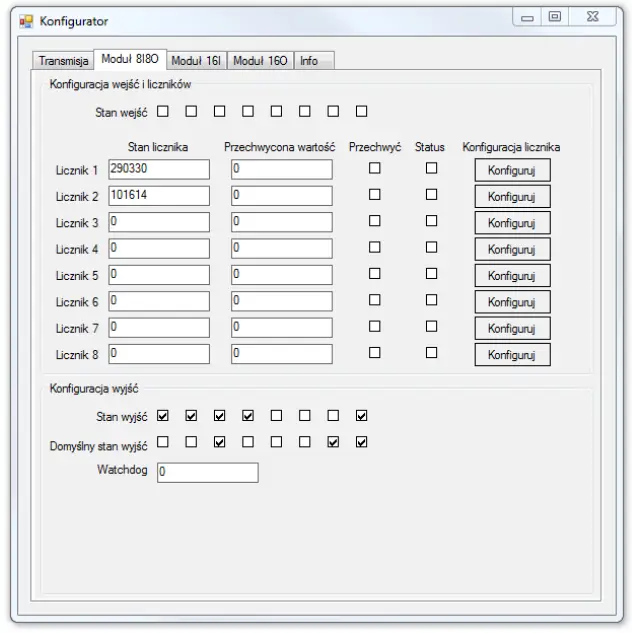Click Konfiguruj button for Licznik 2
Viewport: 632px width, 633px height.
click(513, 197)
